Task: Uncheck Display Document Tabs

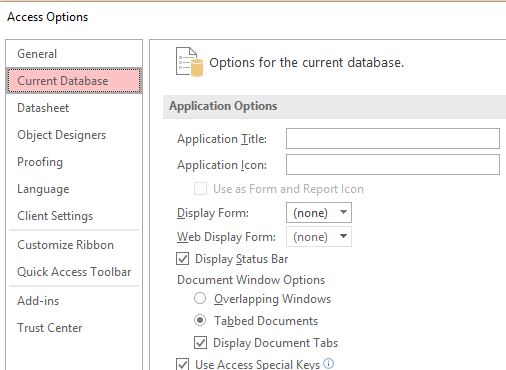Action: point(200,342)
